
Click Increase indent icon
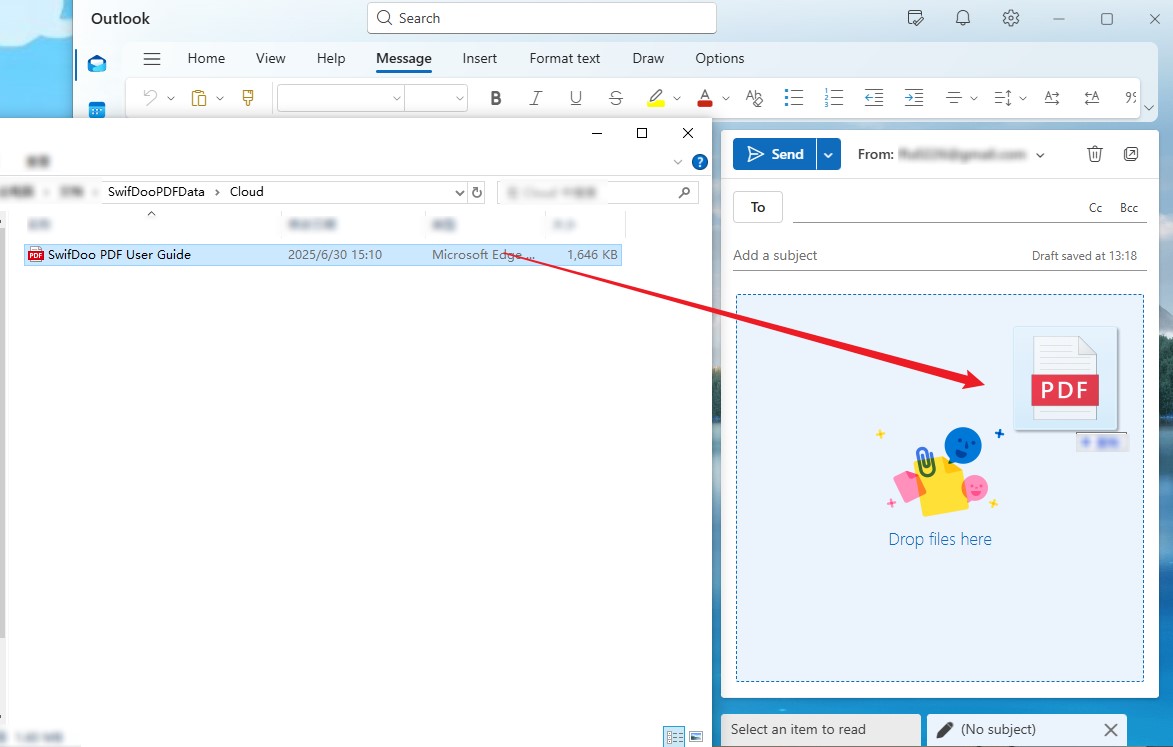point(913,97)
